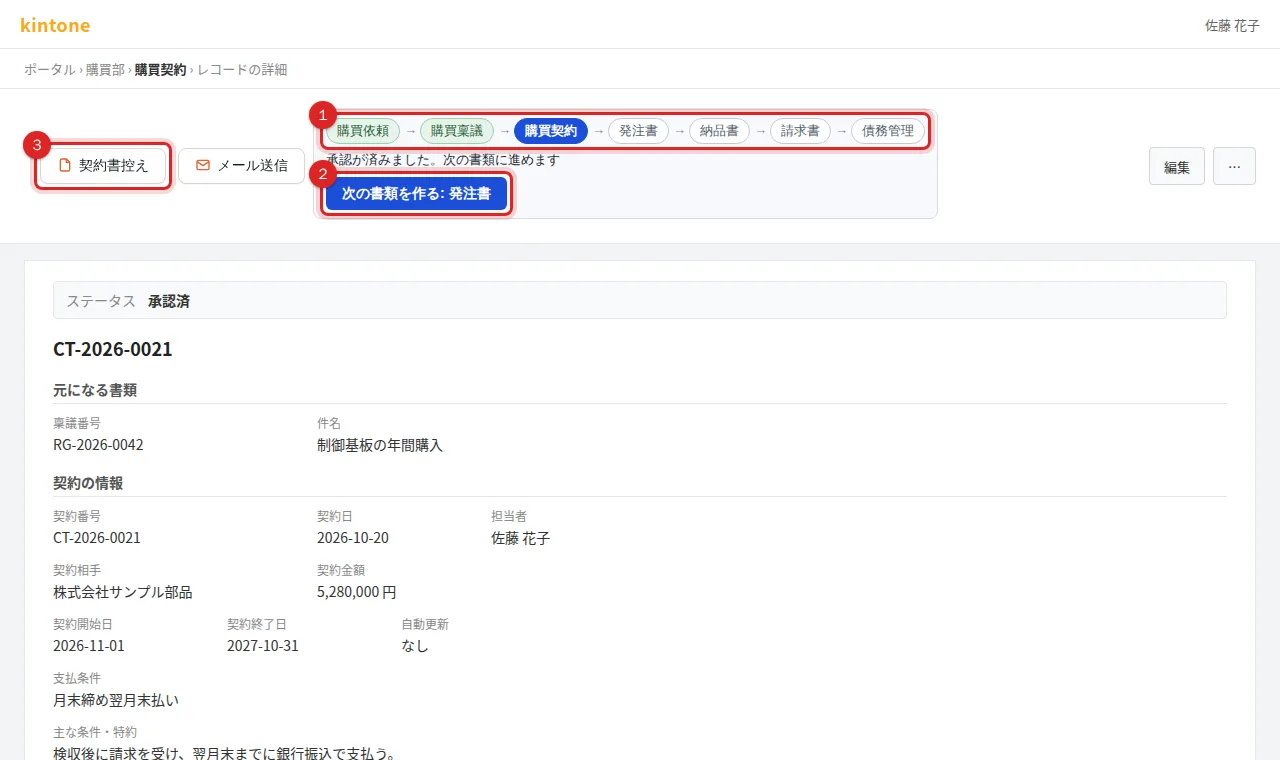Viewport: 1280px width, 760px height.
Task: Click 契約金額 value 5,280,000 円
Action: coord(357,592)
